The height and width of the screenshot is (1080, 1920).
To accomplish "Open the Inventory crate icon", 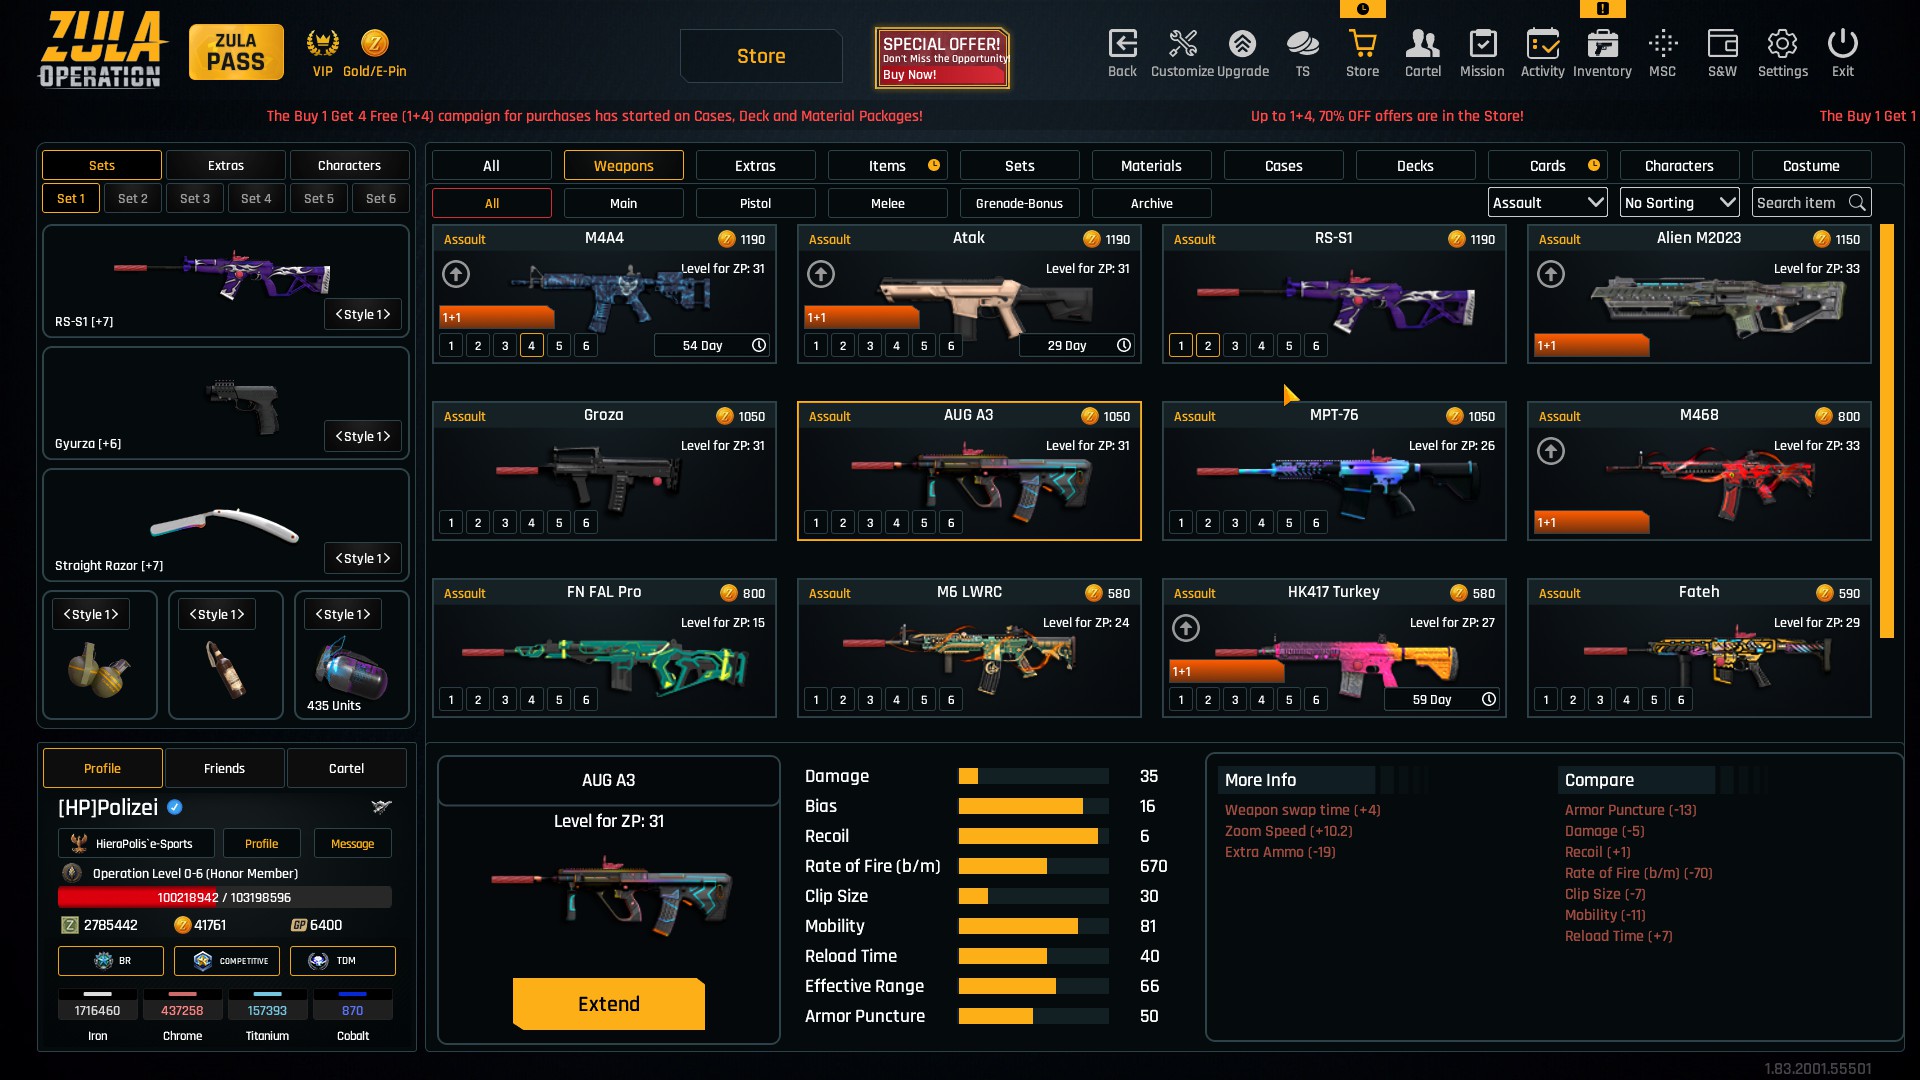I will click(x=1602, y=44).
